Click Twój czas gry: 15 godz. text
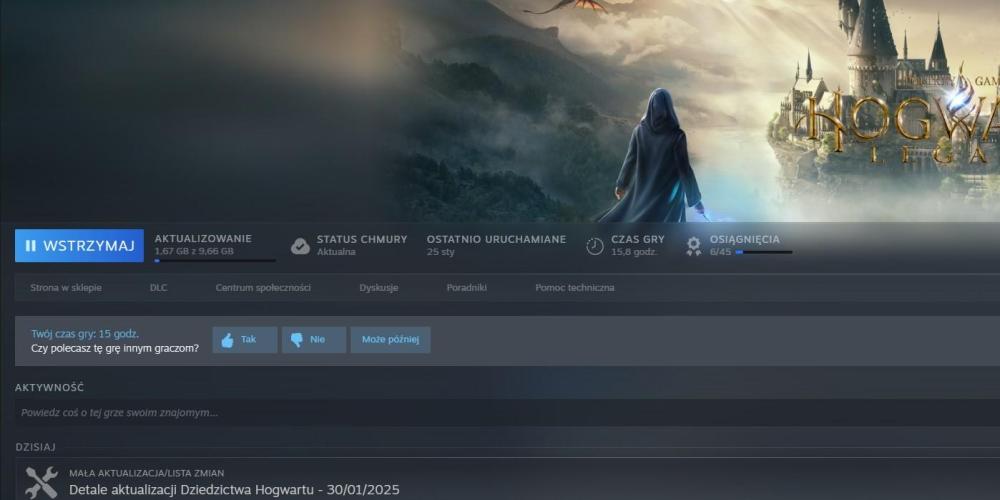Screen dimensions: 1000x500 pyautogui.click(x=85, y=334)
